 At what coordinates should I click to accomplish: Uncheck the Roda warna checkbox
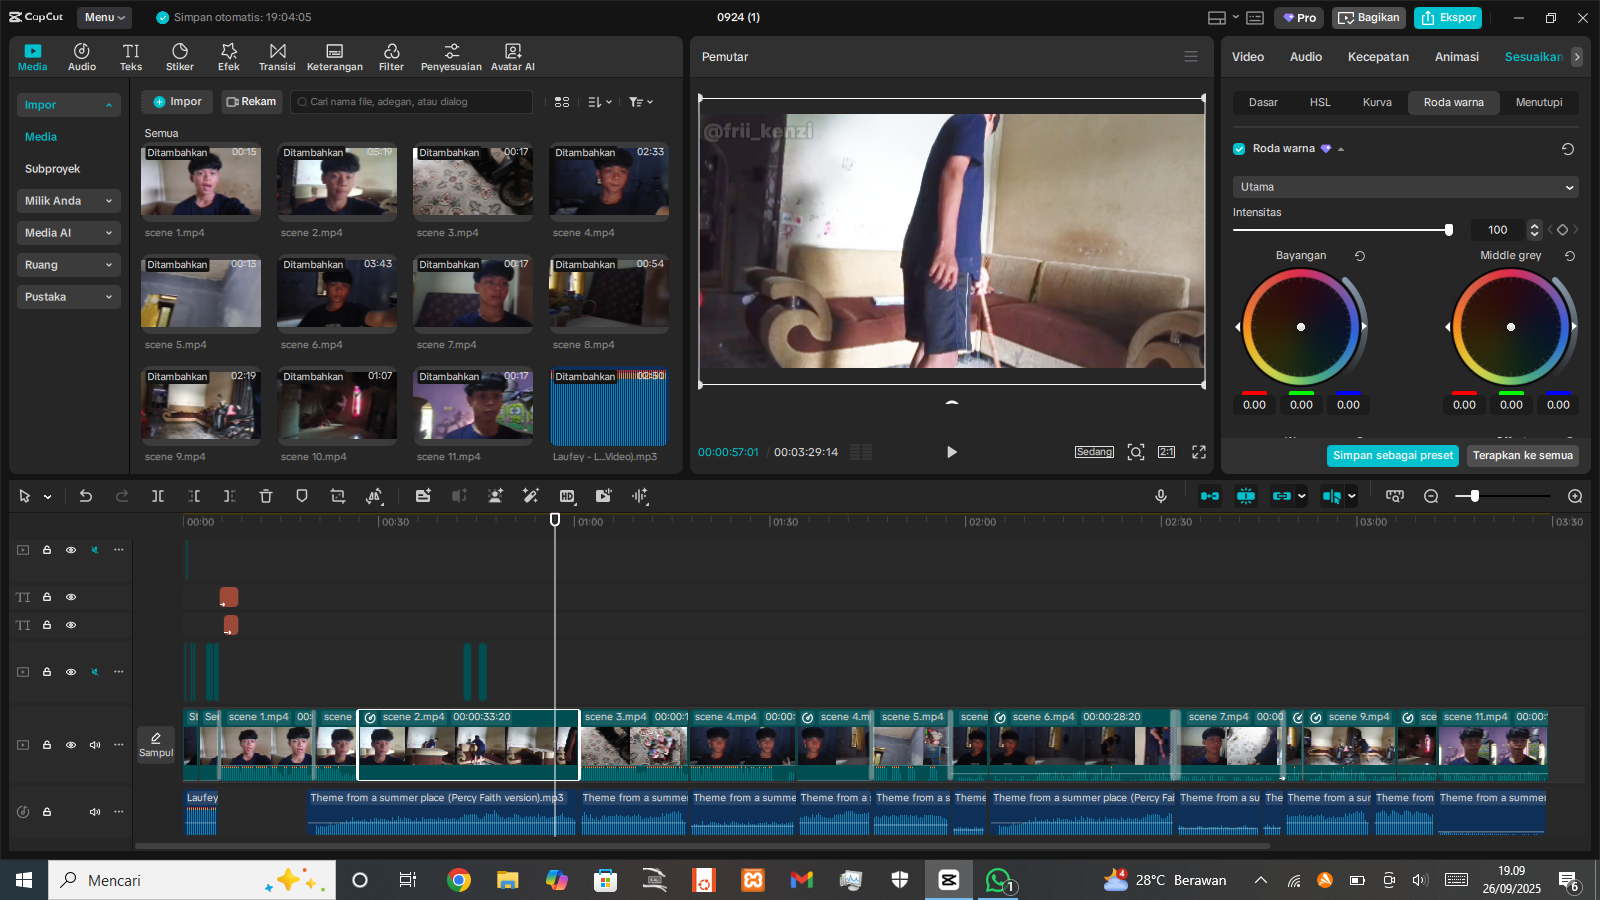1240,149
